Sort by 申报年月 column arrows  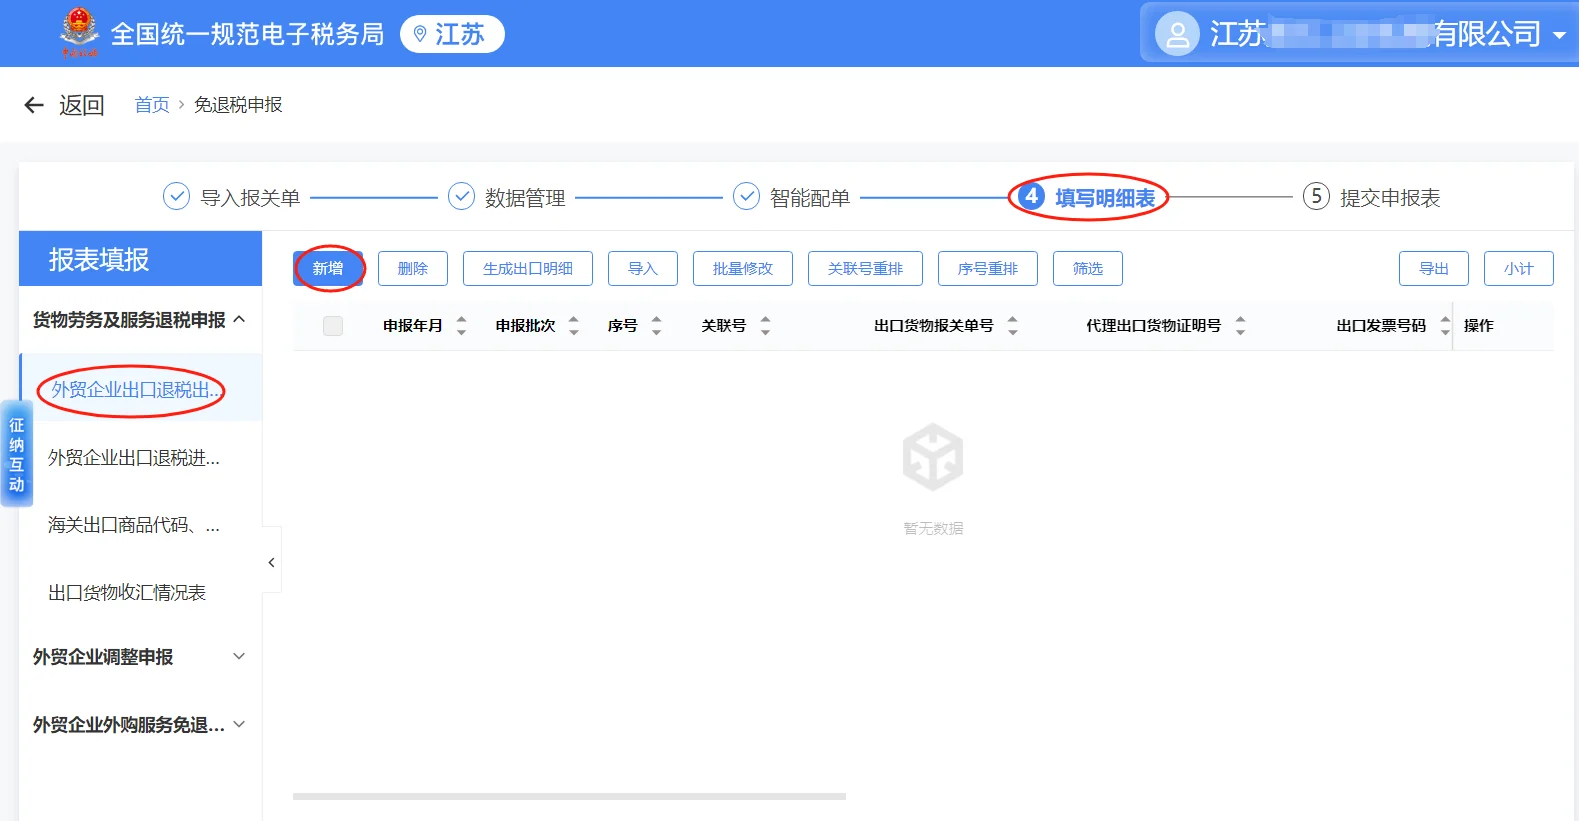(461, 325)
